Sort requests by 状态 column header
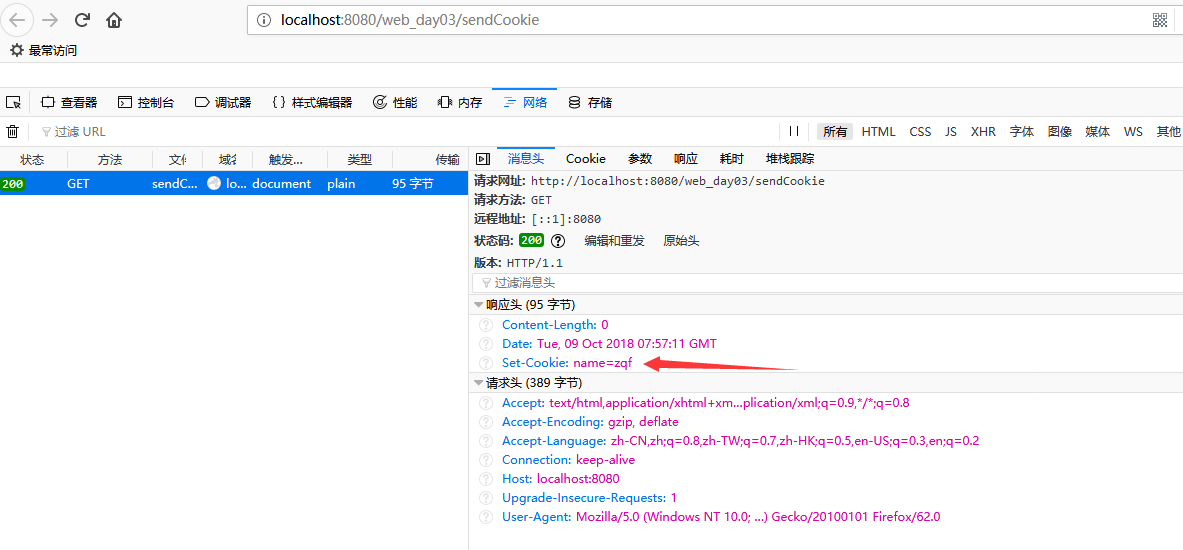This screenshot has height=550, width=1183. click(32, 159)
